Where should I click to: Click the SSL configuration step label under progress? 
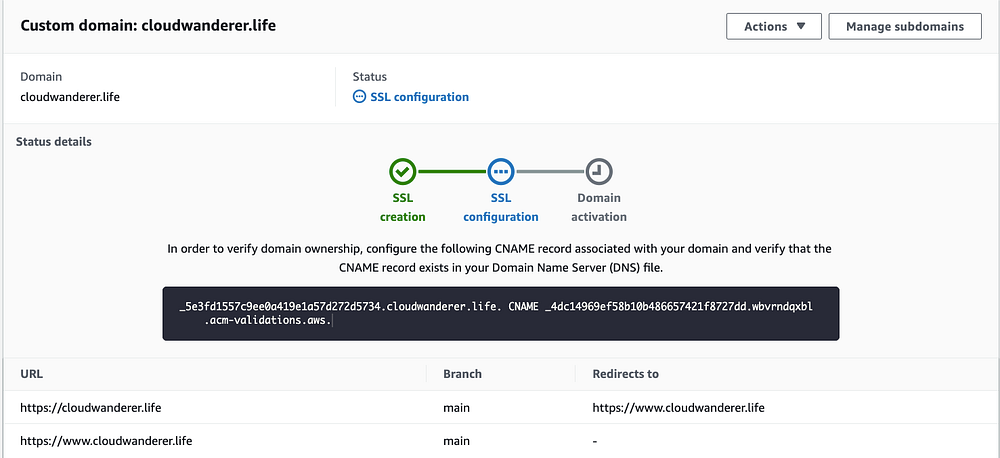(x=501, y=208)
